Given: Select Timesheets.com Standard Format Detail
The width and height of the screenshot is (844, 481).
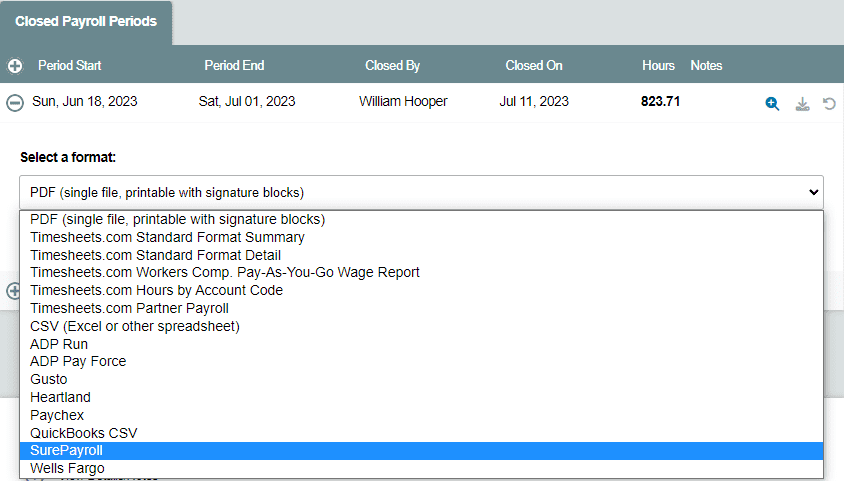Looking at the screenshot, I should click(421, 255).
